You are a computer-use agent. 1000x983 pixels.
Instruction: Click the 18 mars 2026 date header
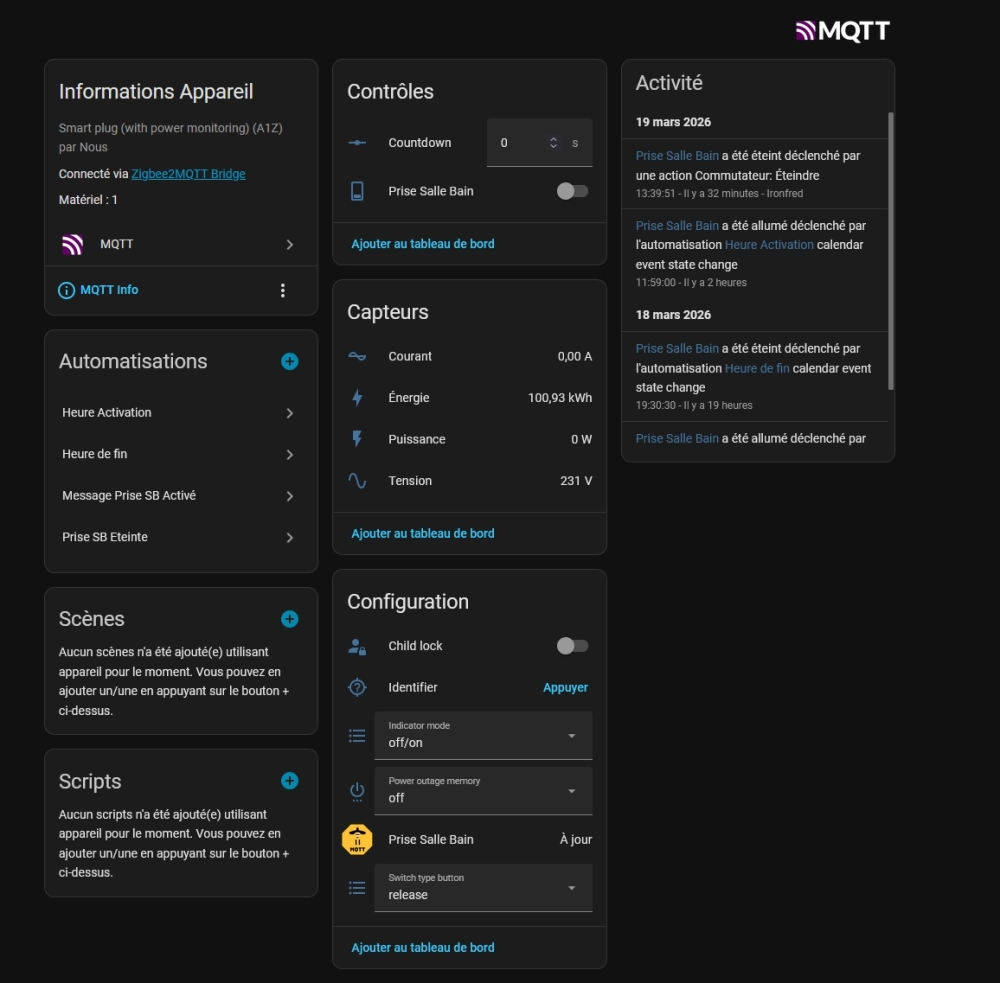[x=673, y=315]
